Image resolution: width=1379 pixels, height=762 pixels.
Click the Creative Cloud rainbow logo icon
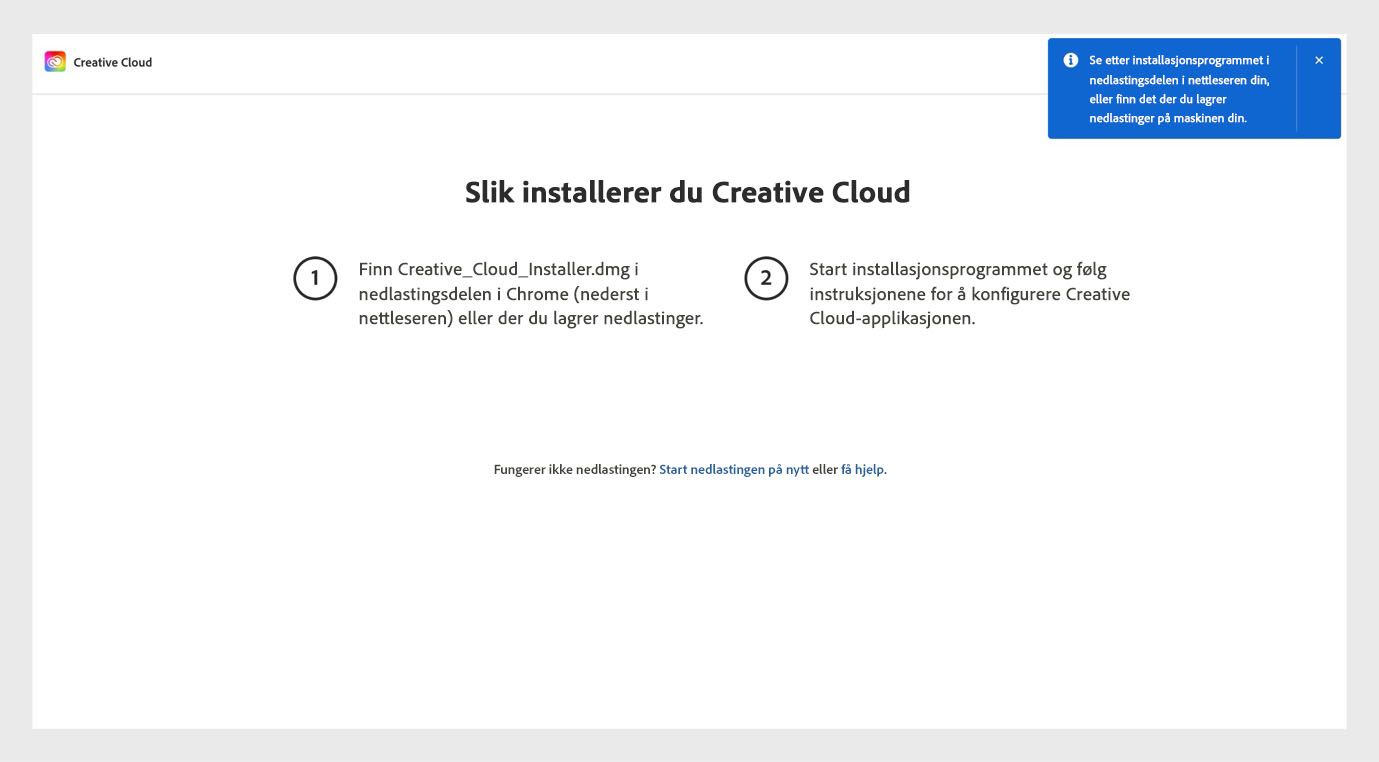(x=55, y=61)
